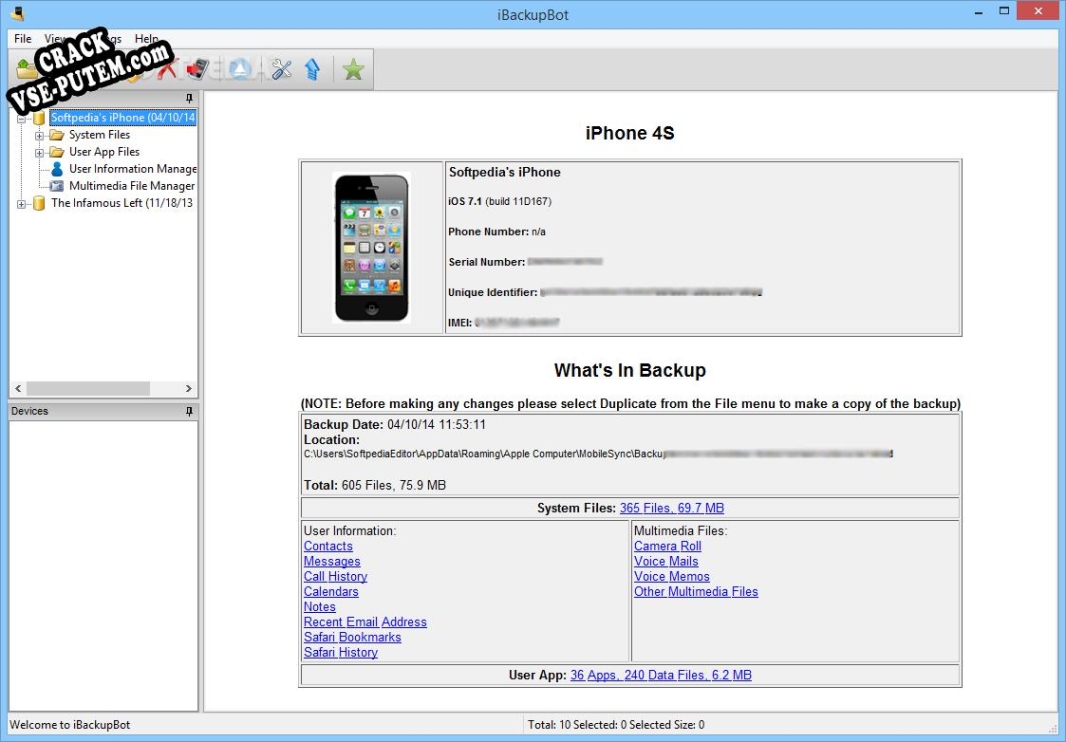1066x742 pixels.
Task: Click the tree panel's right scroll arrow
Action: [x=189, y=388]
